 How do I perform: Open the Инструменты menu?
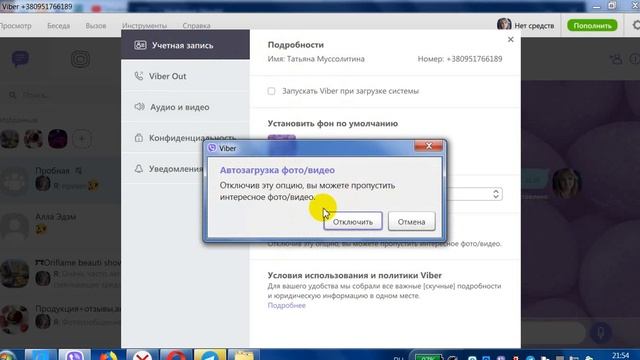[144, 25]
